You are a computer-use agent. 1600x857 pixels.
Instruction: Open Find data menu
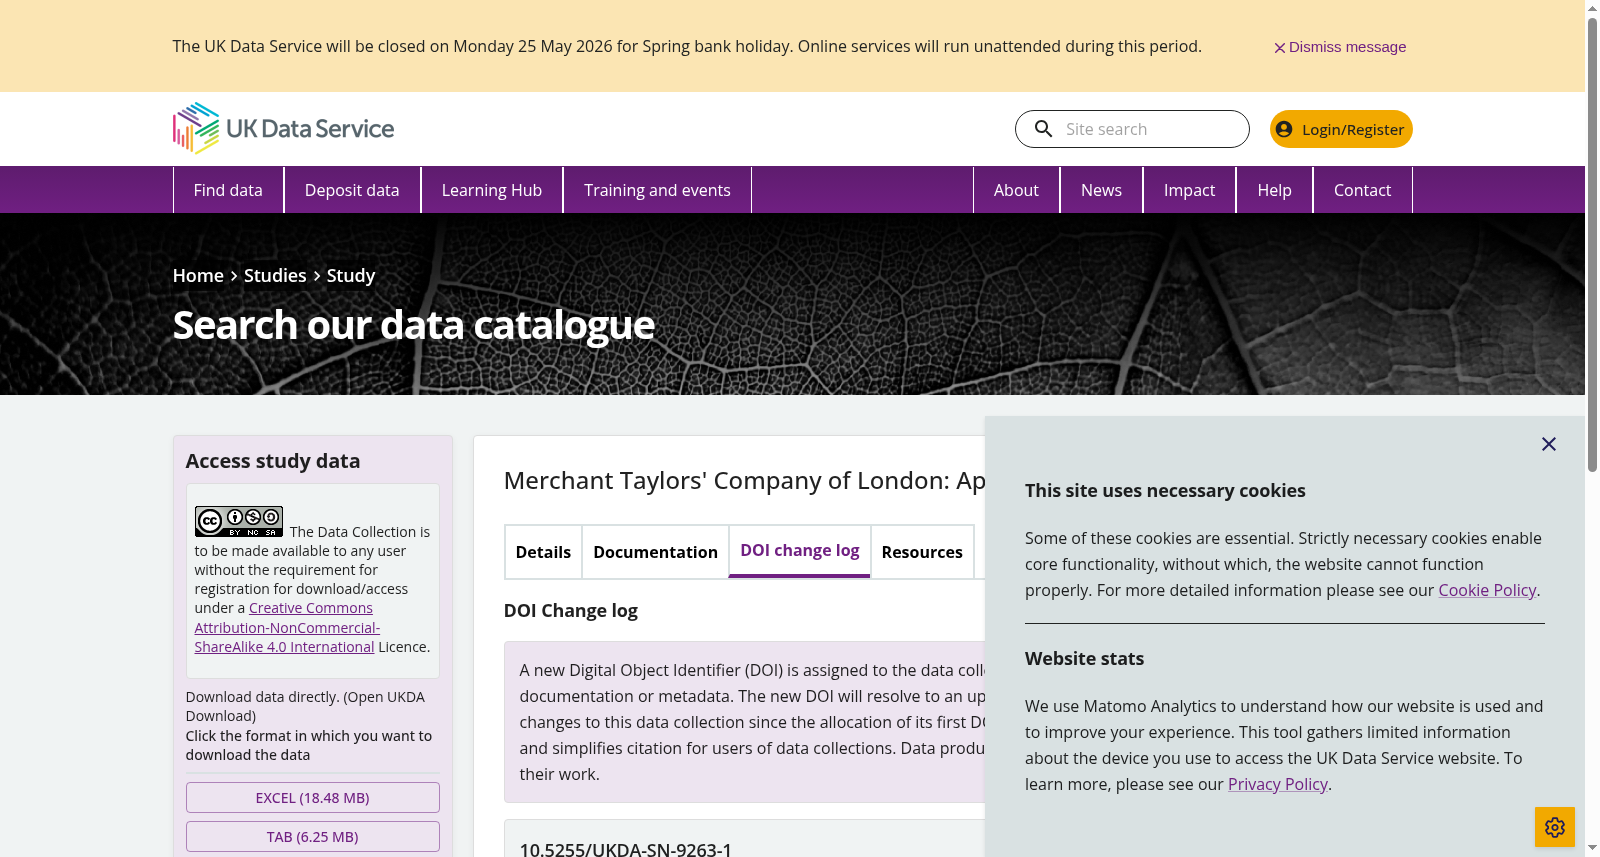pos(228,190)
